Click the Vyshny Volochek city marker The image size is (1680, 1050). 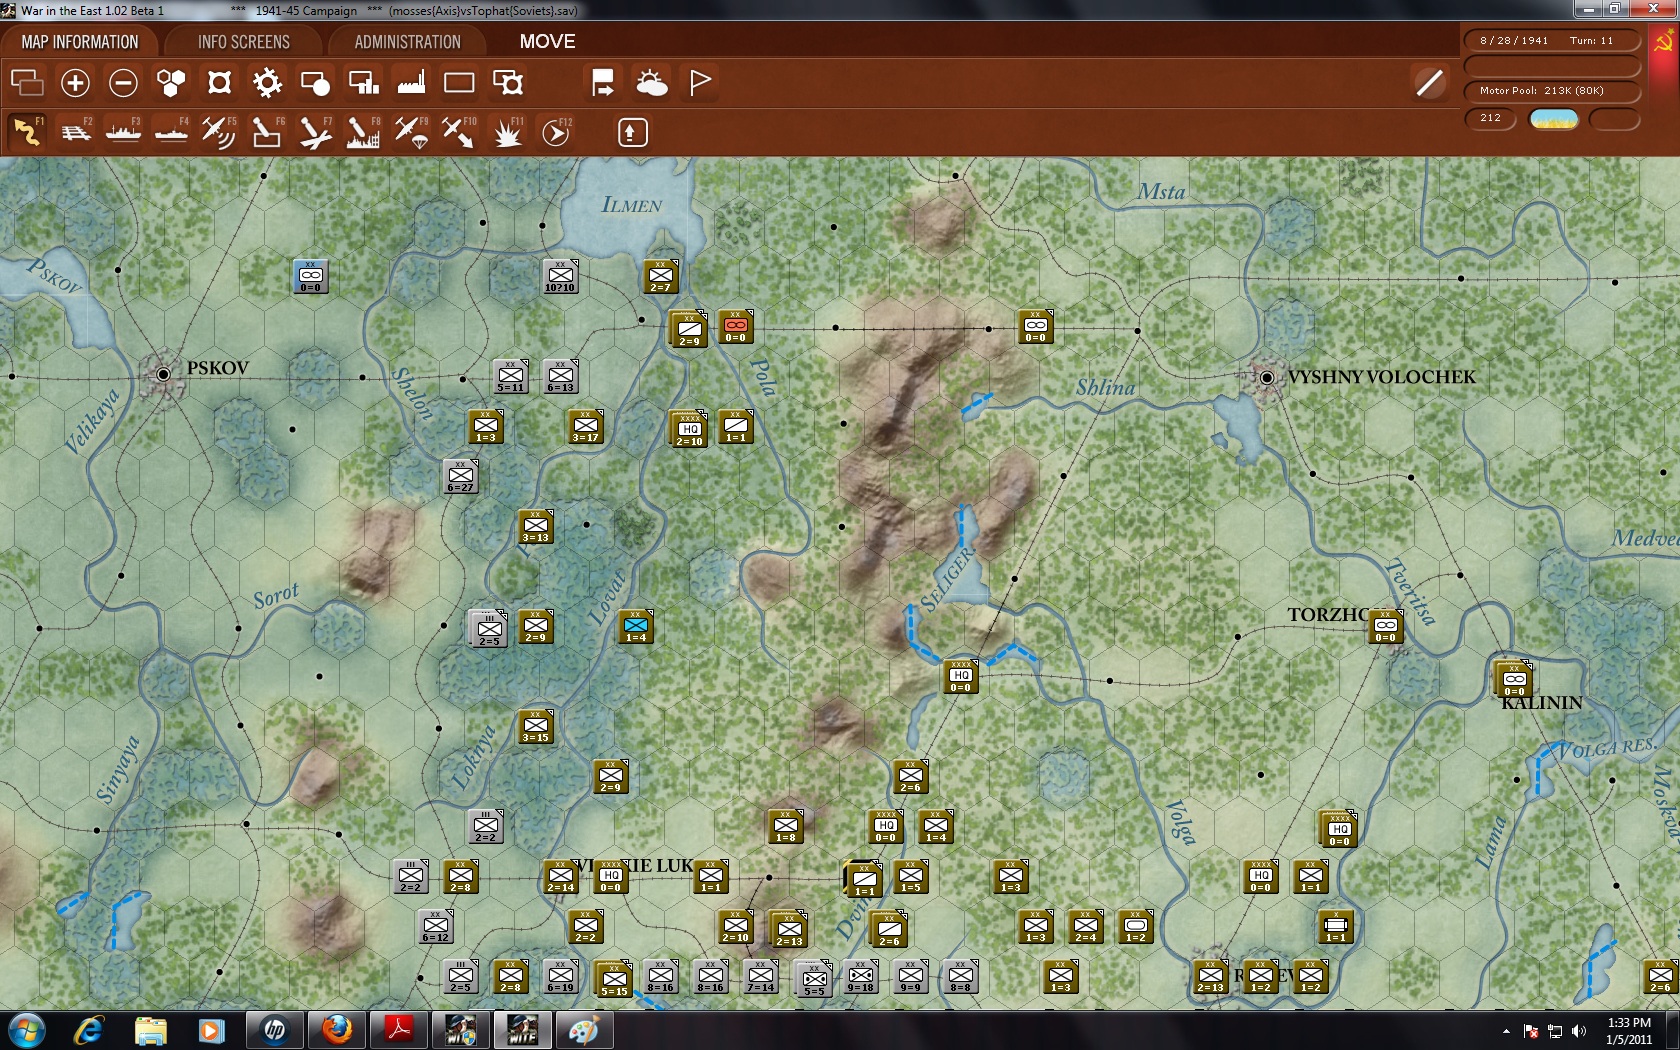coord(1267,377)
